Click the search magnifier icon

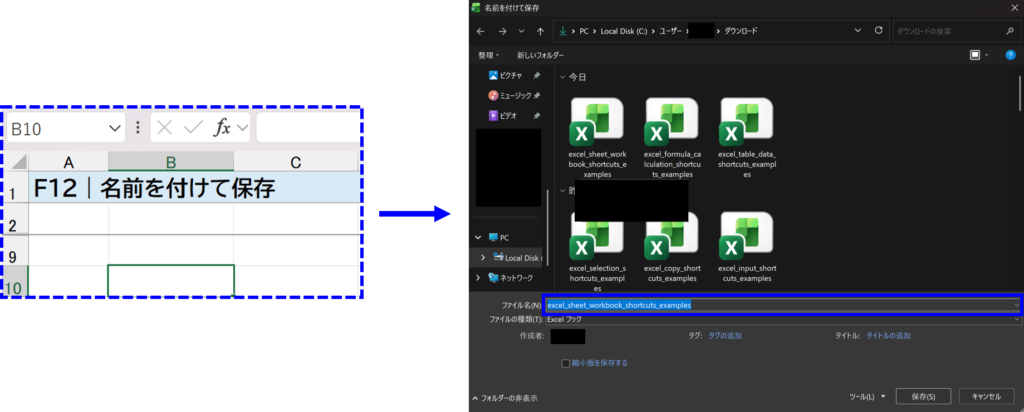click(1010, 31)
